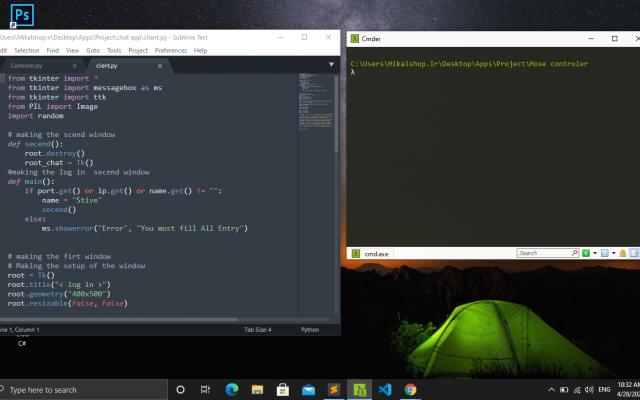The image size is (640, 400).
Task: Open the Find menu in Sublime Text
Action: (x=53, y=51)
